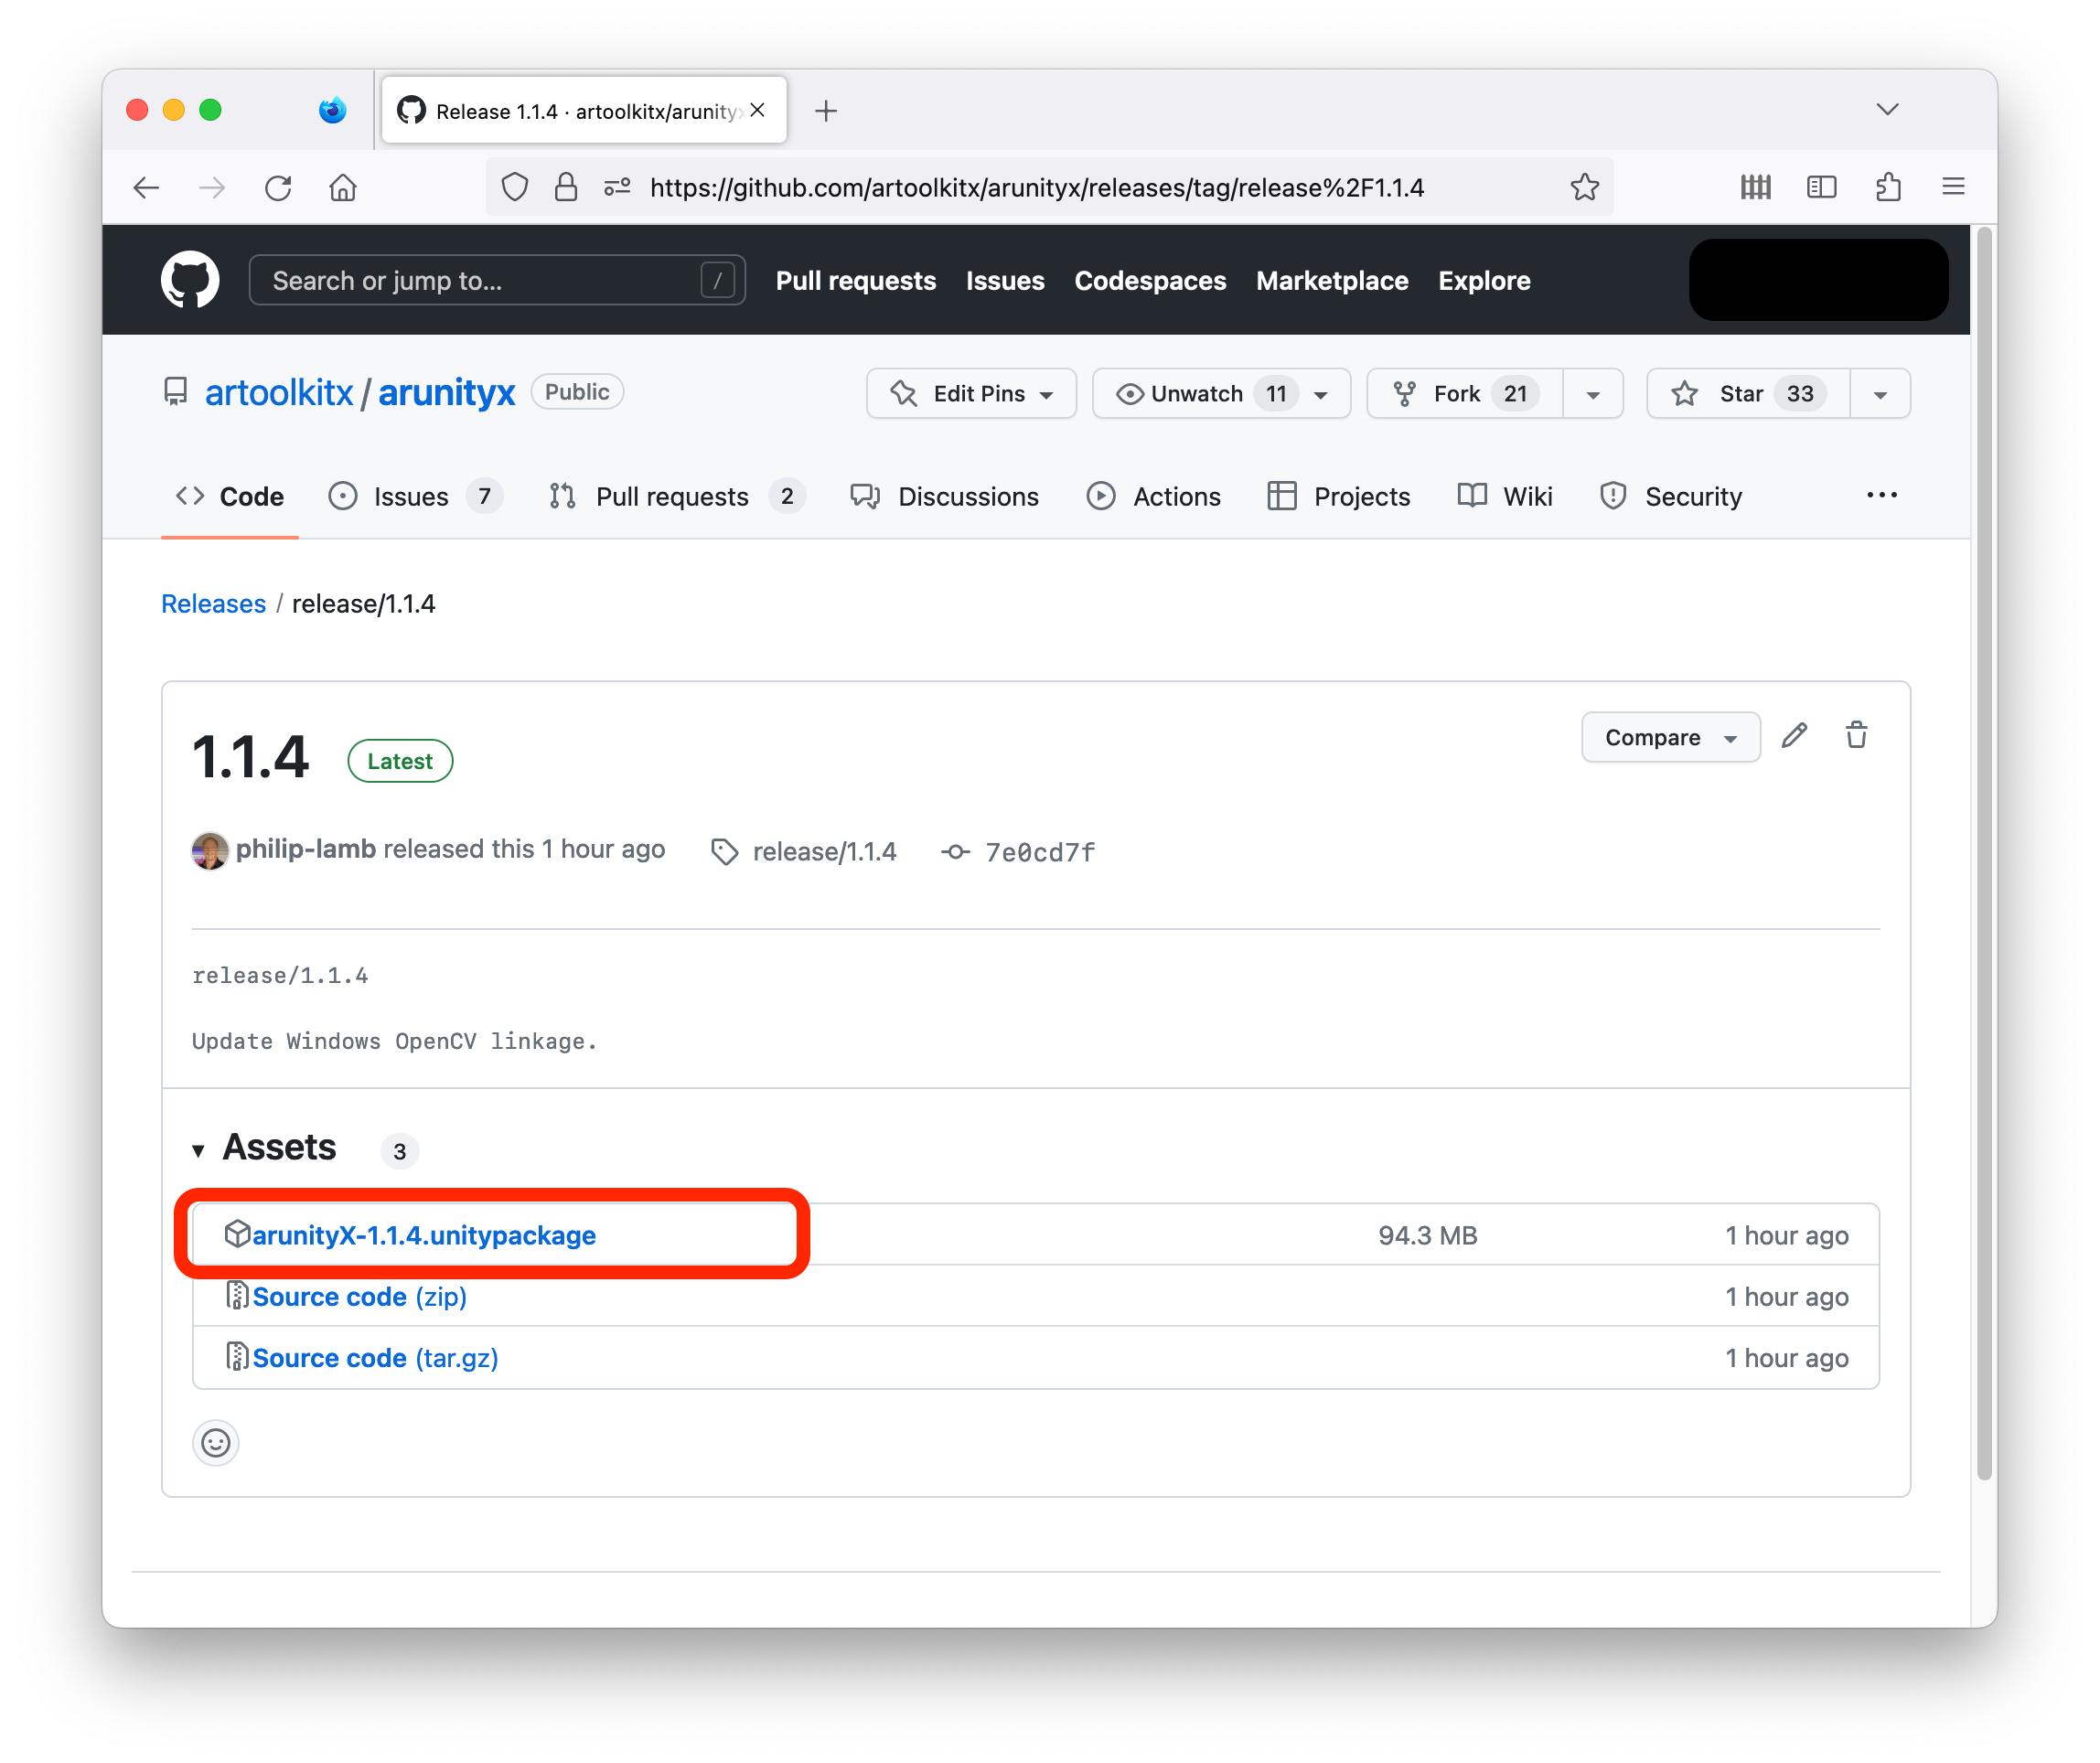Click the Firefox view icon
2100x1763 pixels.
332,110
